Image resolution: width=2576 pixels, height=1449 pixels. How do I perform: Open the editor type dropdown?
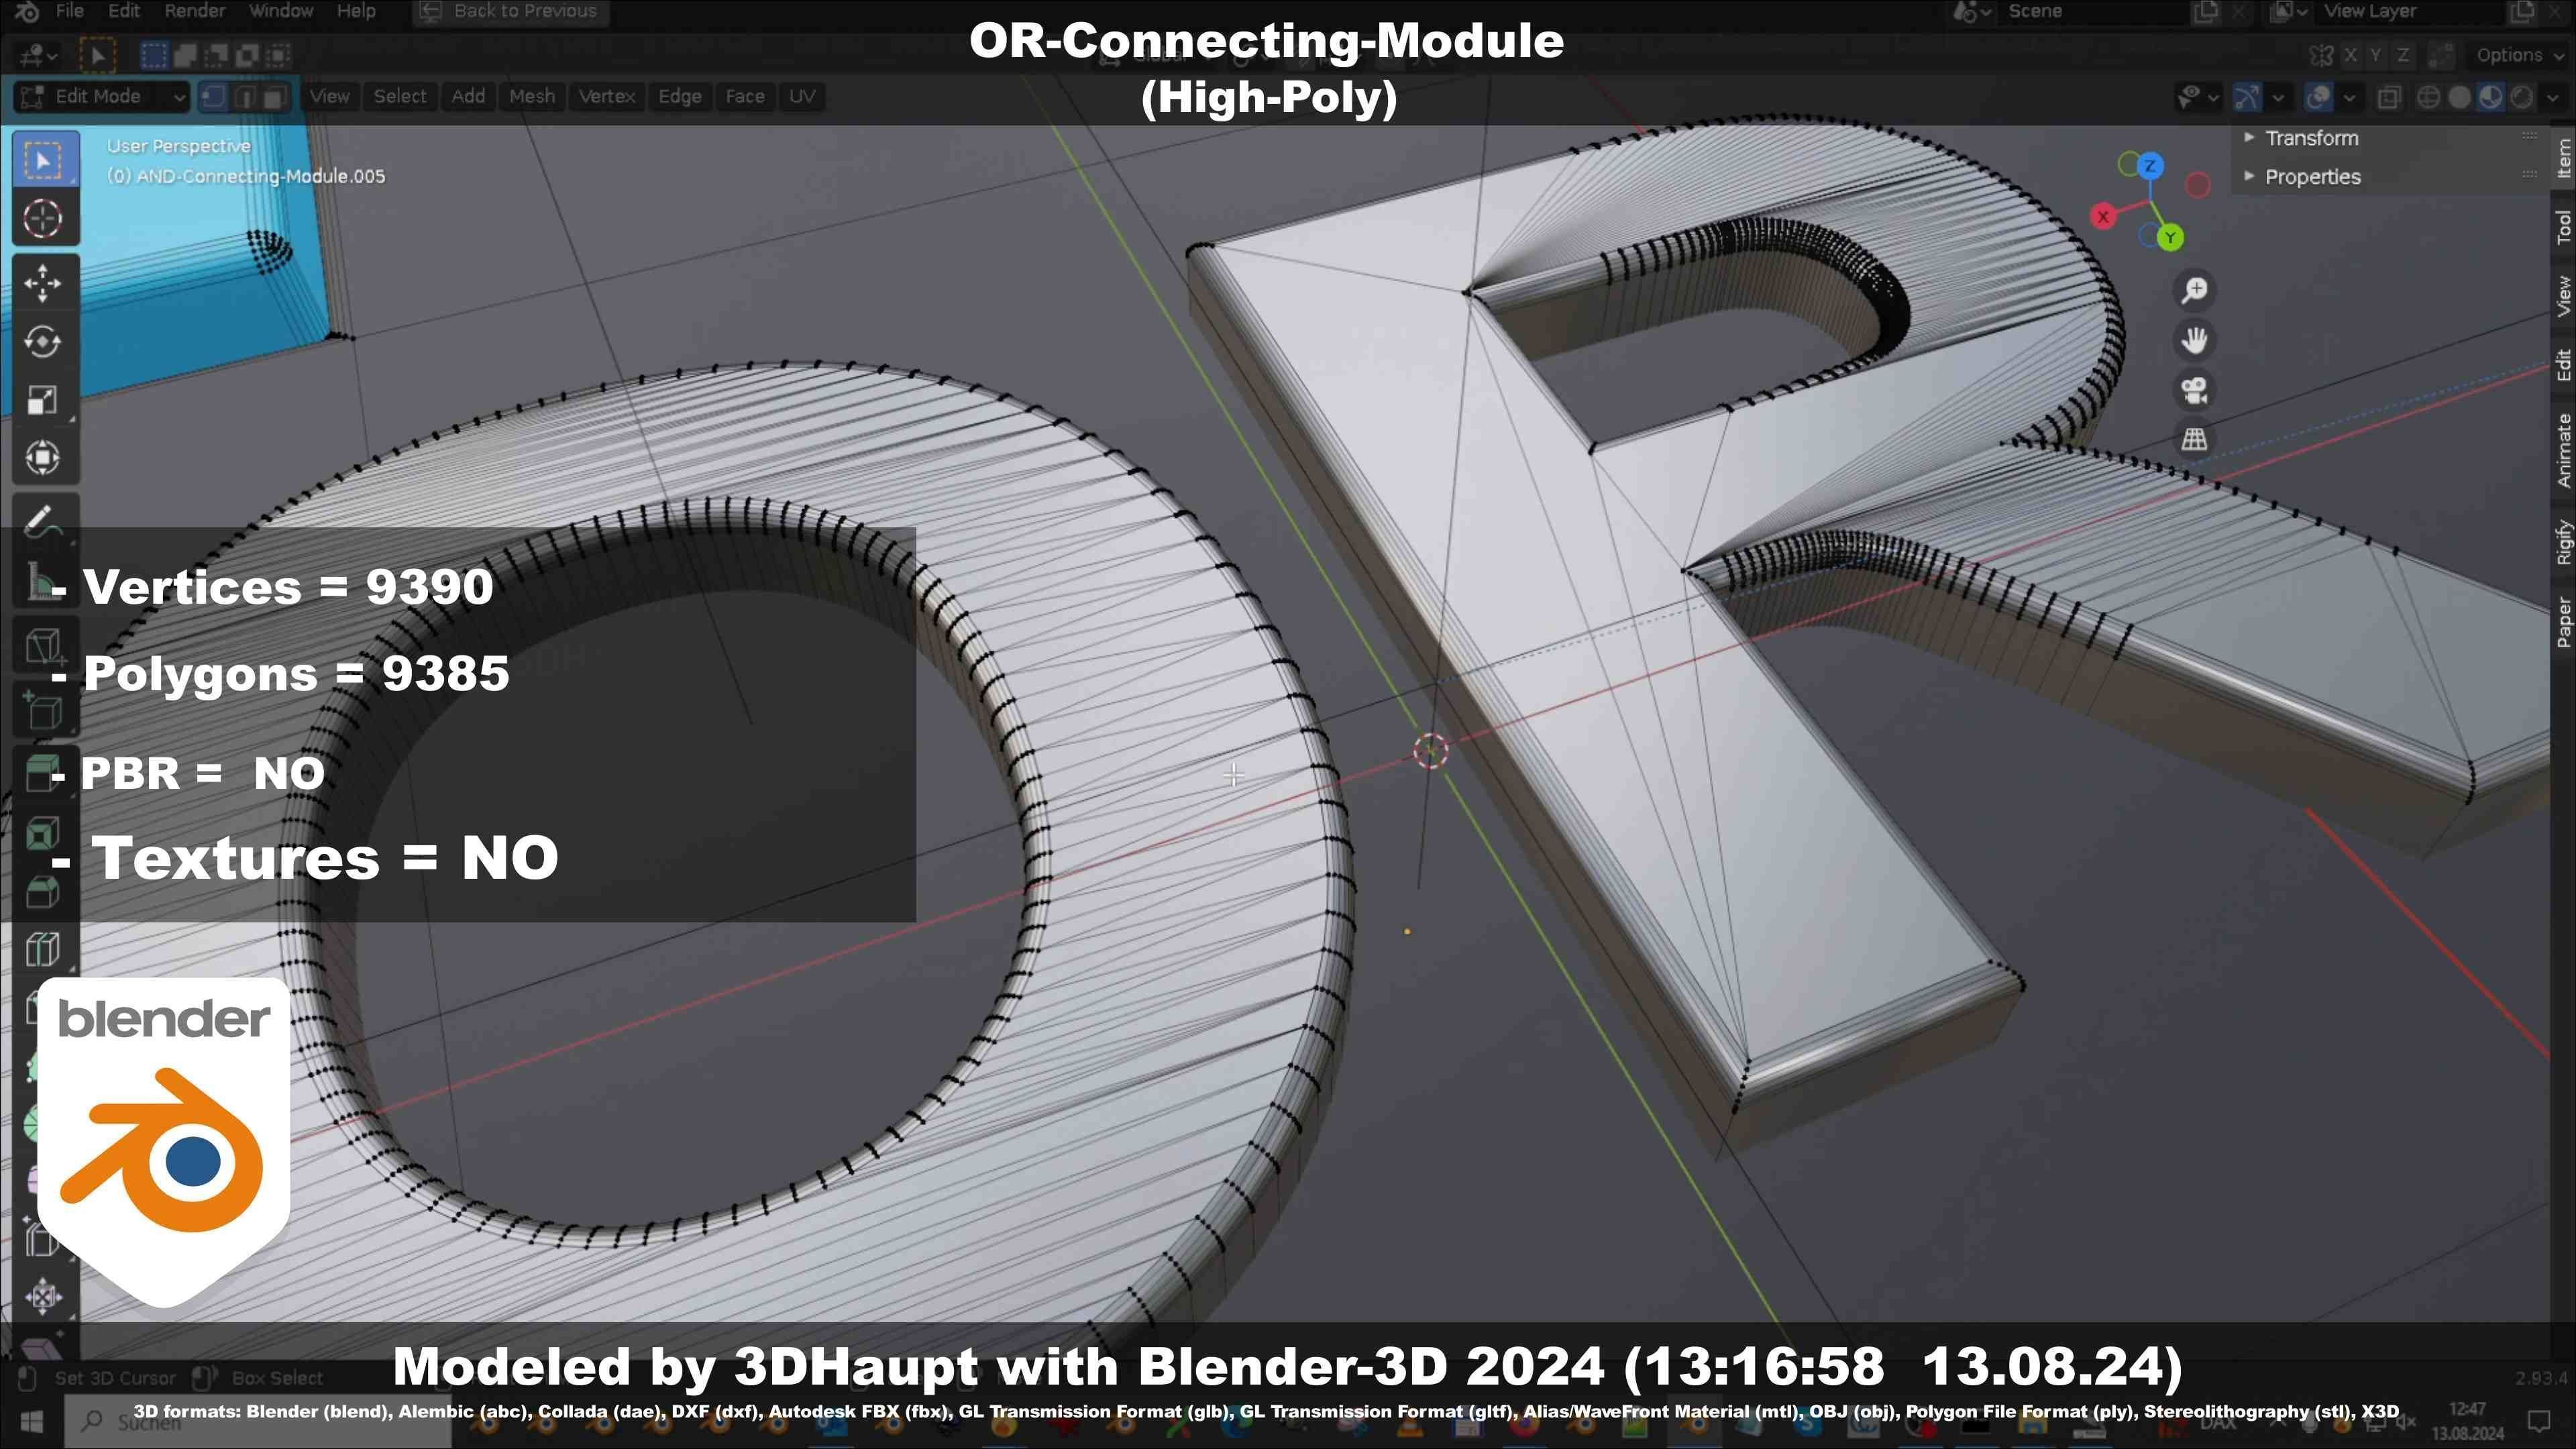38,55
